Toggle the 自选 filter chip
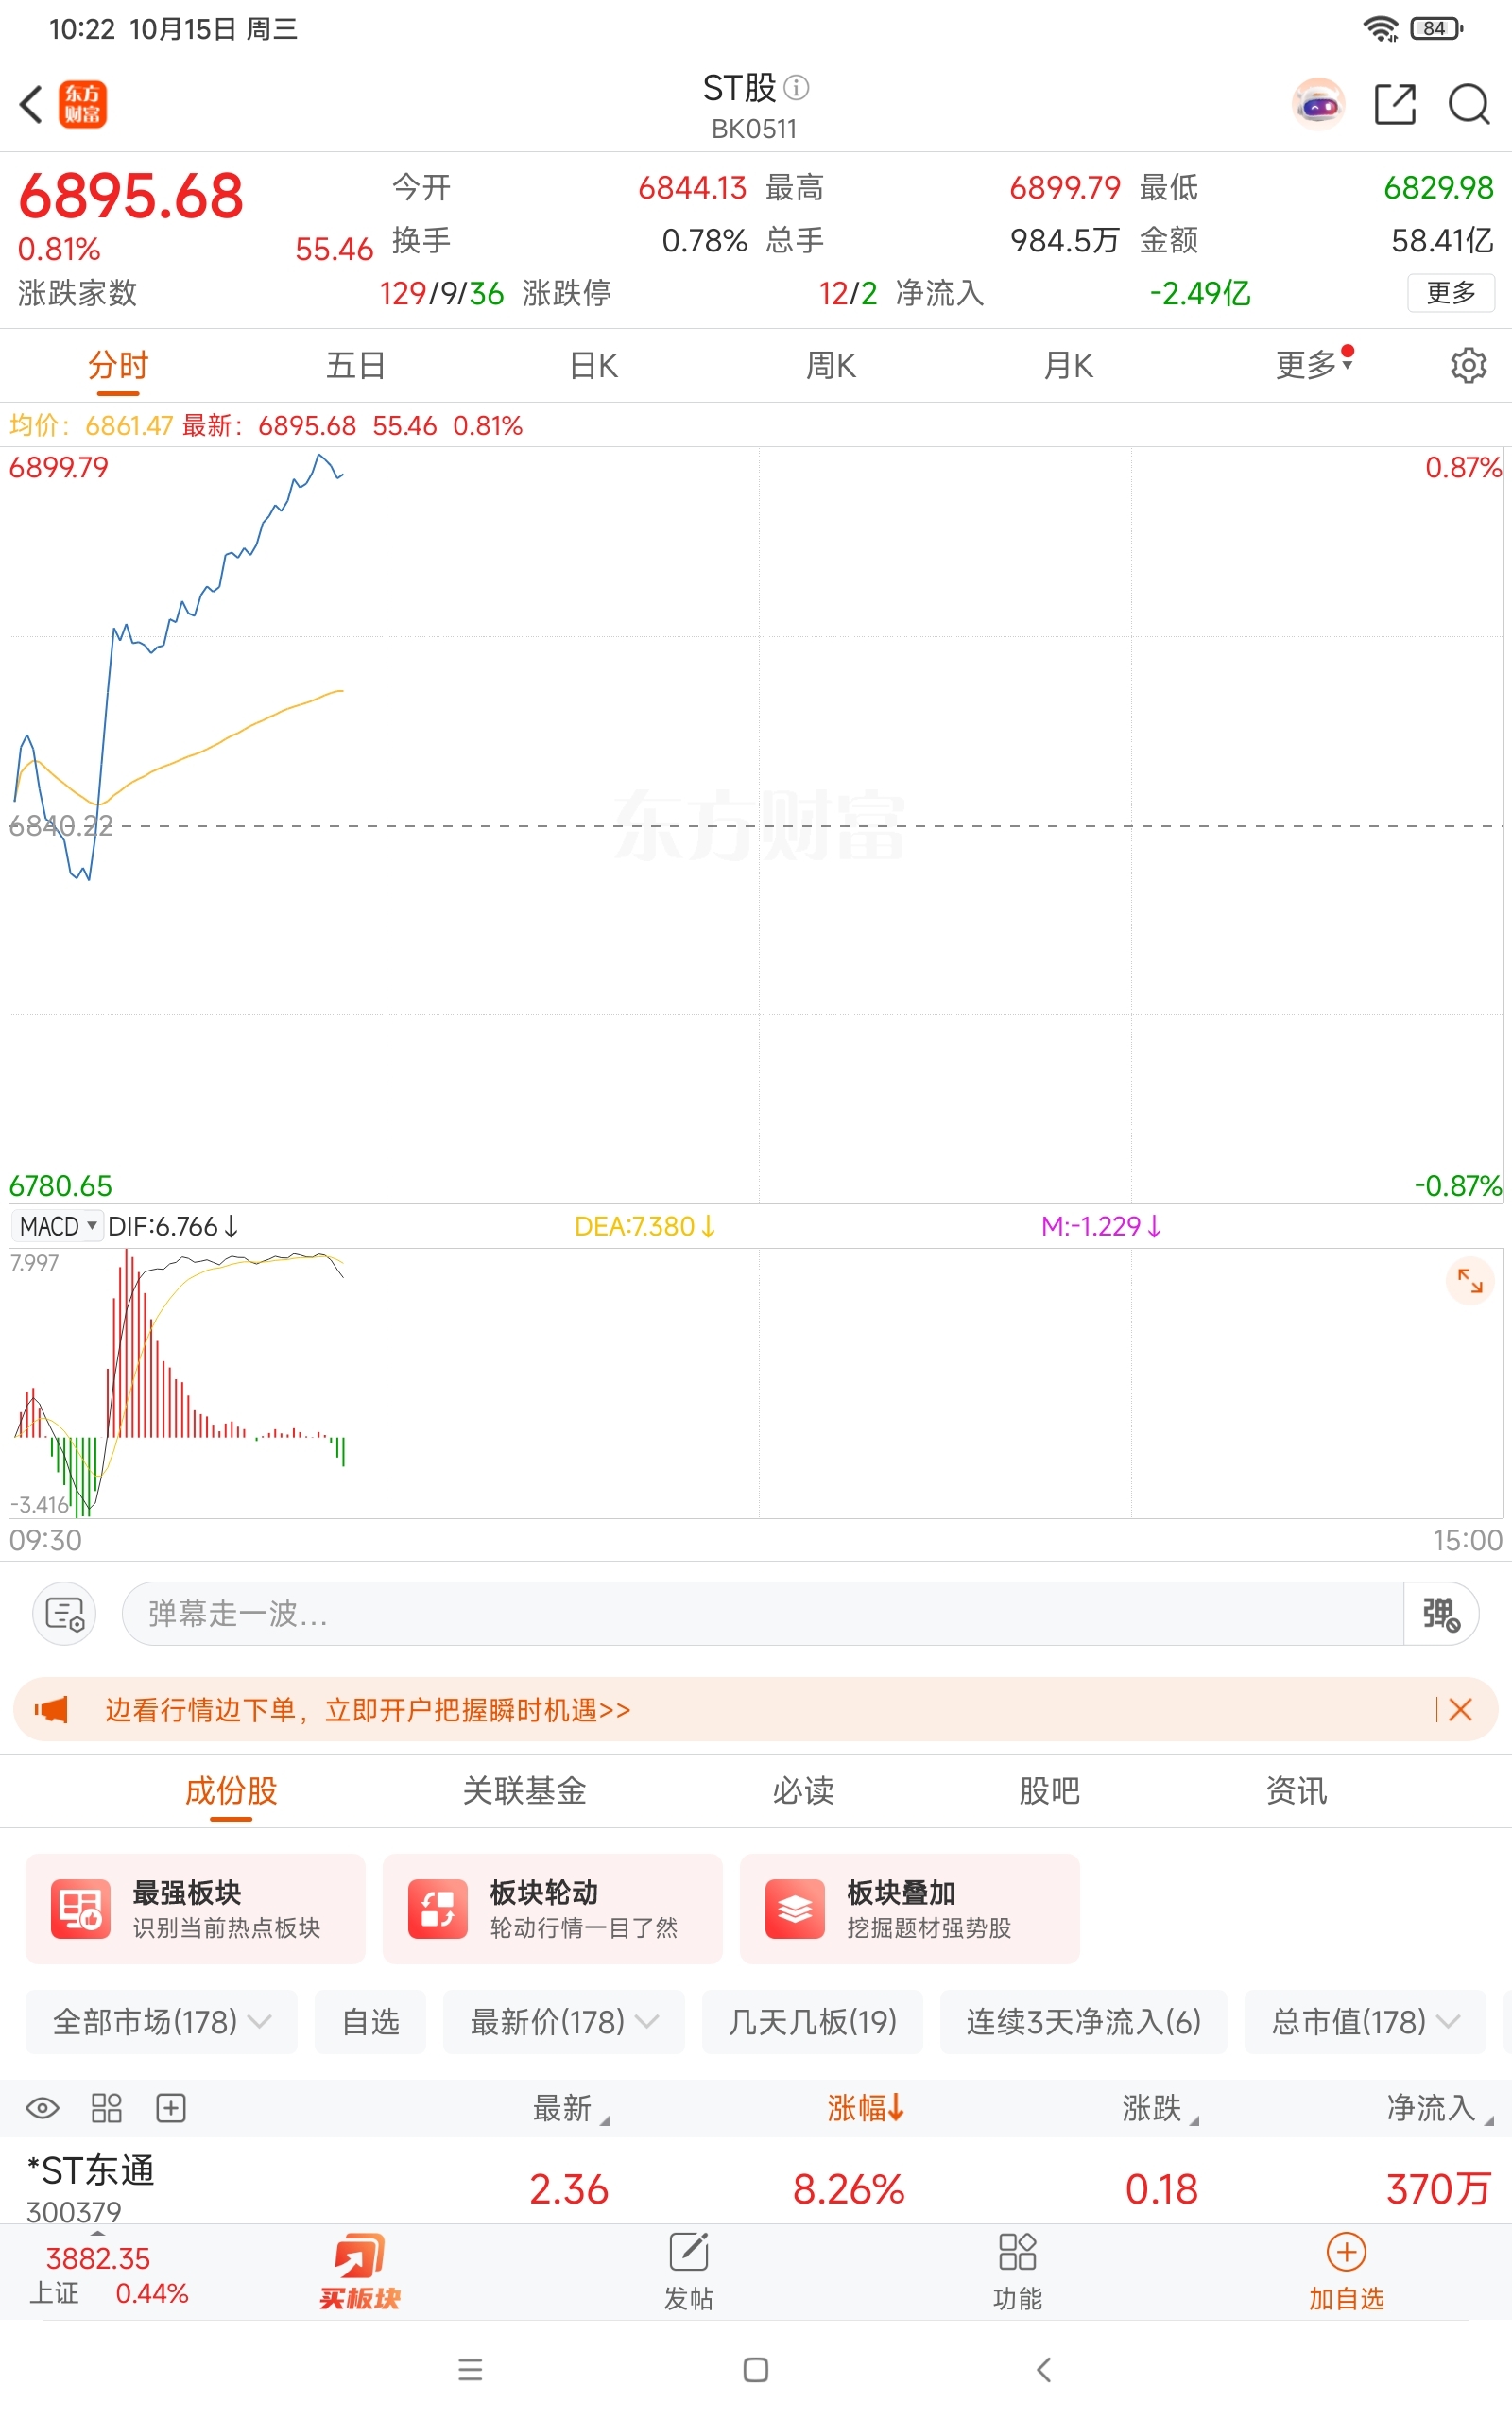Viewport: 1512px width, 2420px height. (370, 2022)
